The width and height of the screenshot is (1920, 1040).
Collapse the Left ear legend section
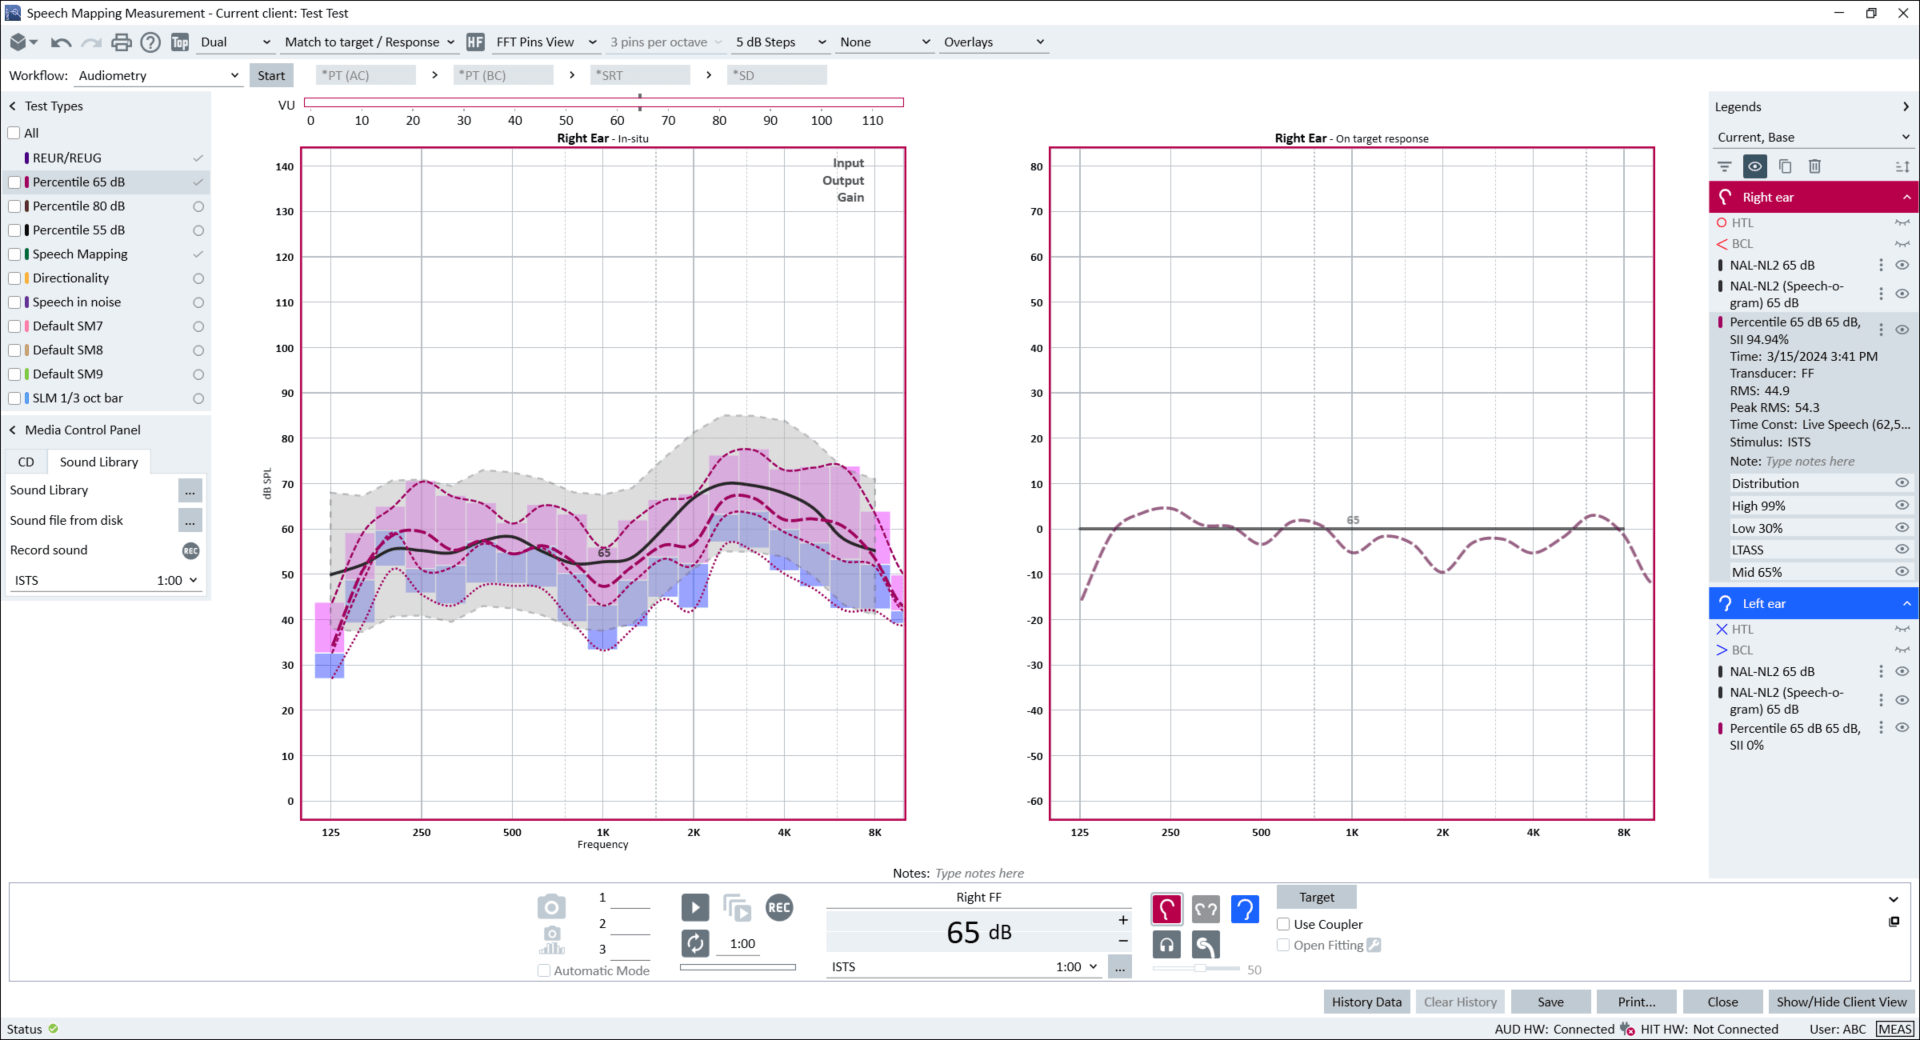click(x=1908, y=603)
